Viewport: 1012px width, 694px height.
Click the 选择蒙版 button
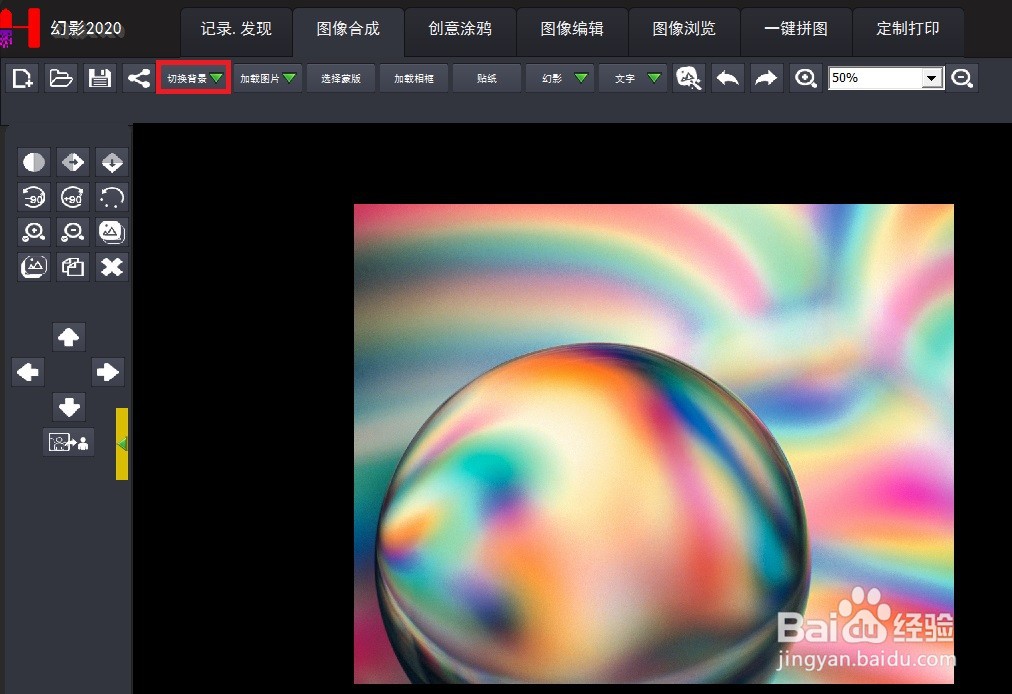coord(341,79)
